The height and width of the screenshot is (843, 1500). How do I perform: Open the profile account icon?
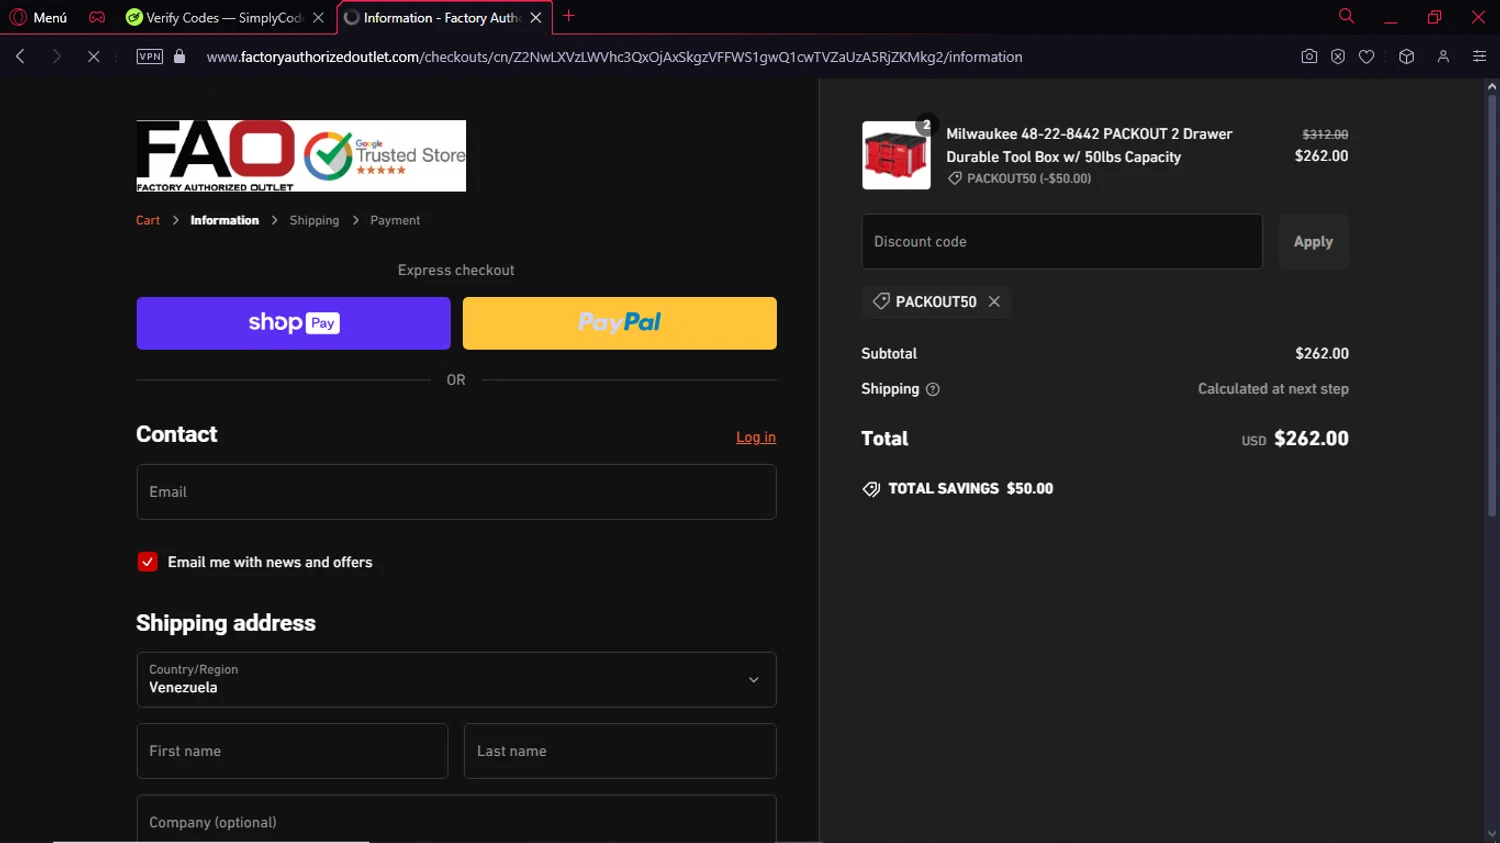point(1443,57)
